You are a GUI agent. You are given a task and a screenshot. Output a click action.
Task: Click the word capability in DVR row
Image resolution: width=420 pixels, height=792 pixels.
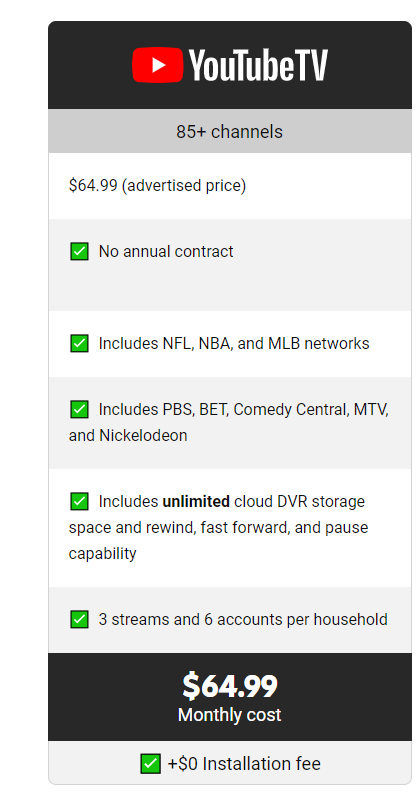(102, 554)
